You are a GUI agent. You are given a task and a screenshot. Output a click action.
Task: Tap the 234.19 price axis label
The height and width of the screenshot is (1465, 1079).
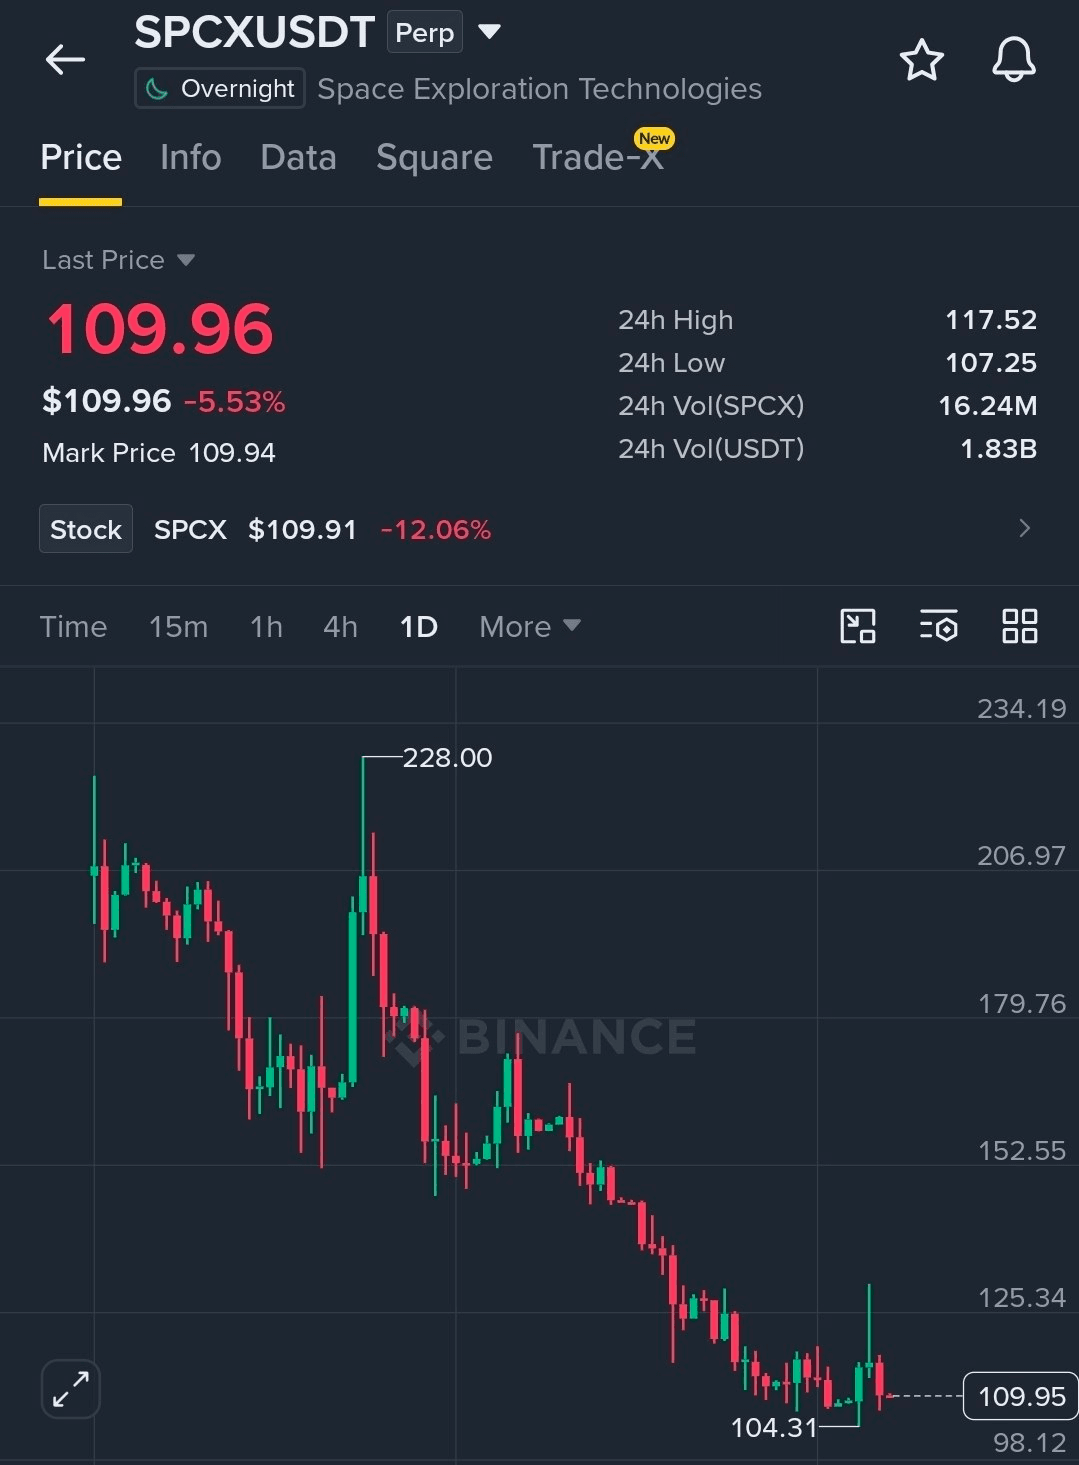point(1021,709)
